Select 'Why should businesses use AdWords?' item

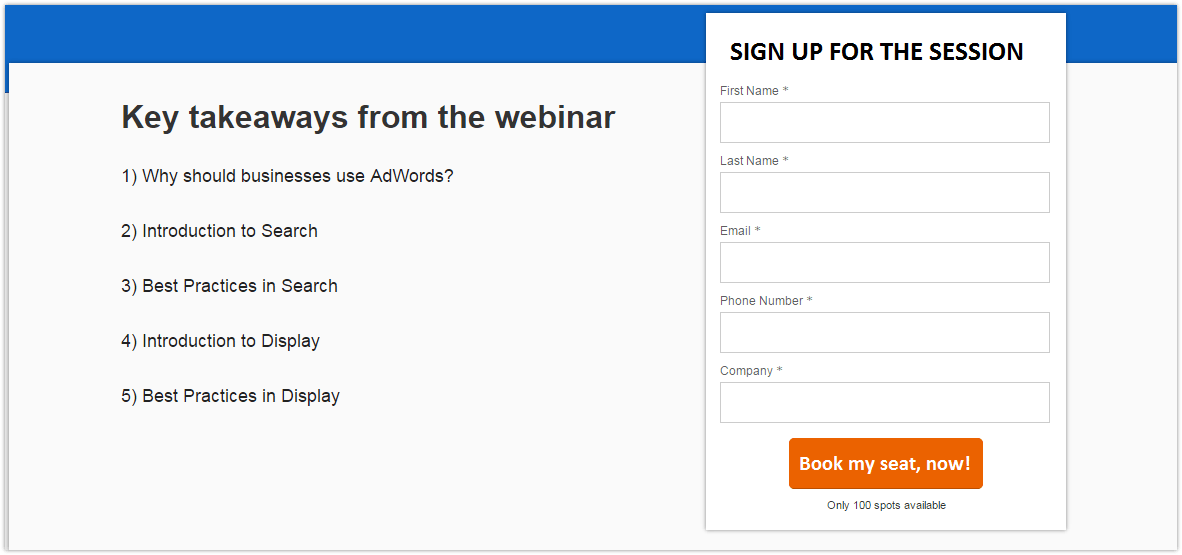(288, 176)
